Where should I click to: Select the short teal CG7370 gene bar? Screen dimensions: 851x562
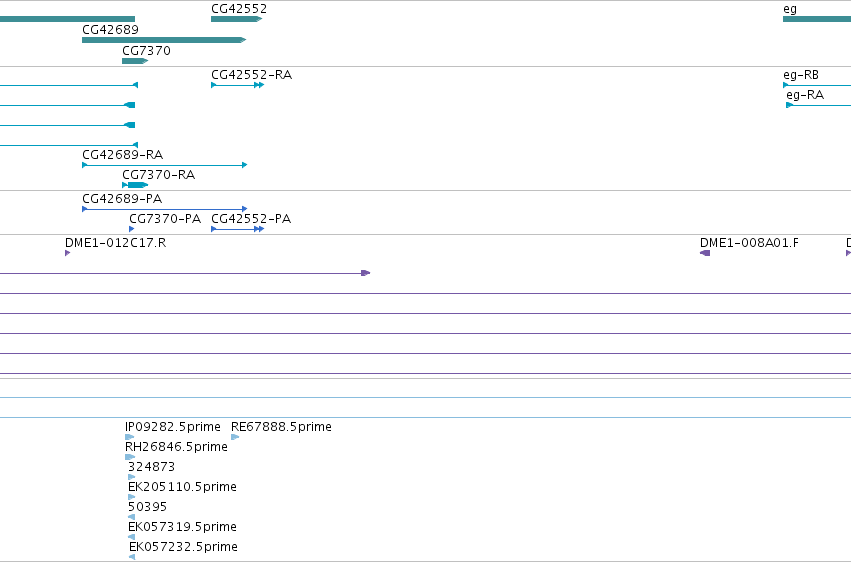(135, 61)
